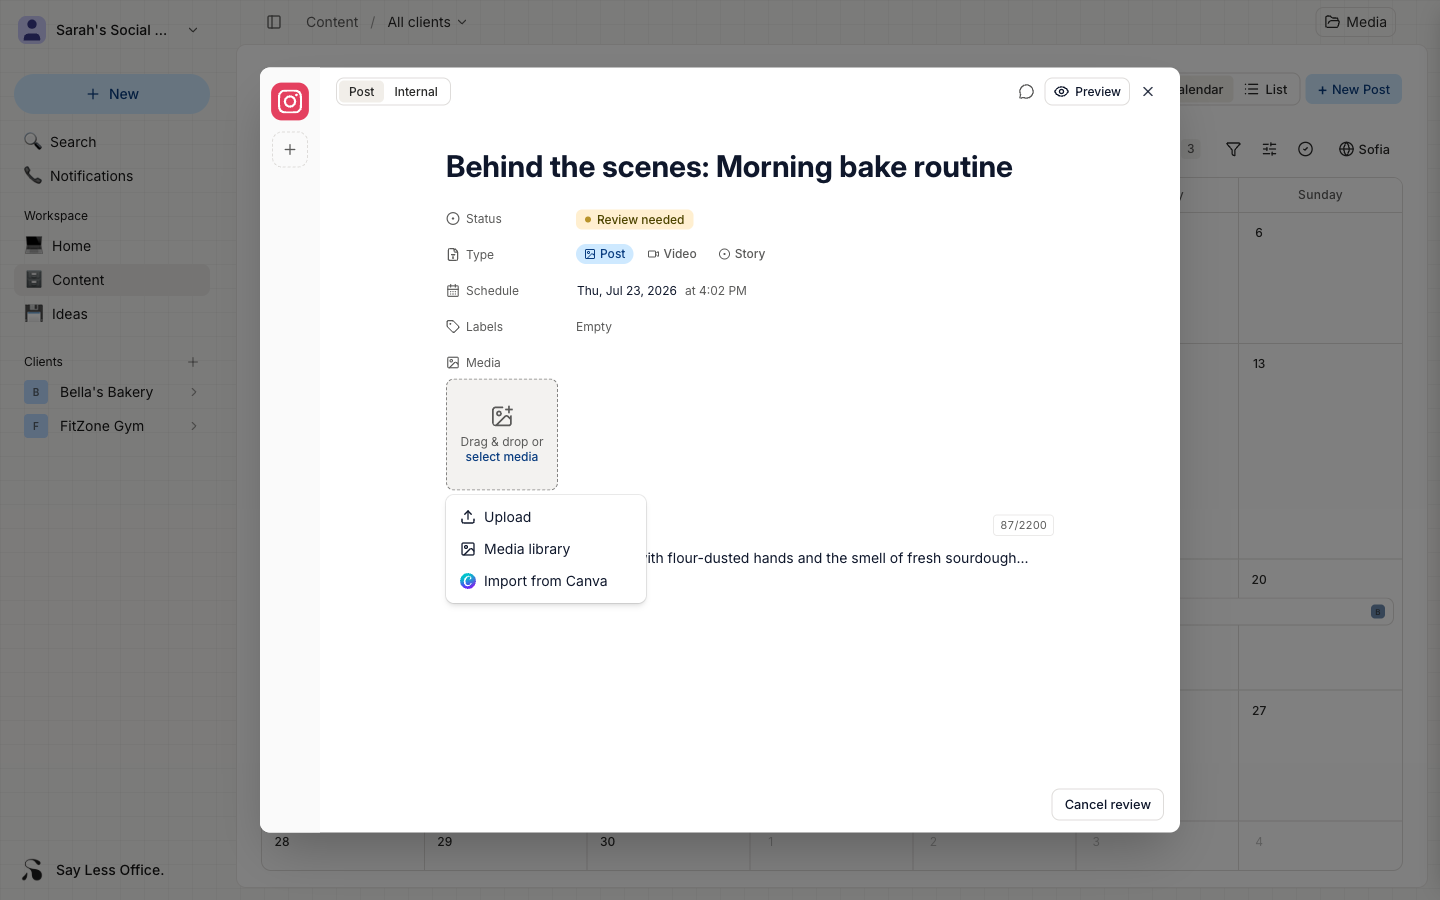Viewport: 1440px width, 900px height.
Task: Switch to the Post tab
Action: pyautogui.click(x=362, y=92)
